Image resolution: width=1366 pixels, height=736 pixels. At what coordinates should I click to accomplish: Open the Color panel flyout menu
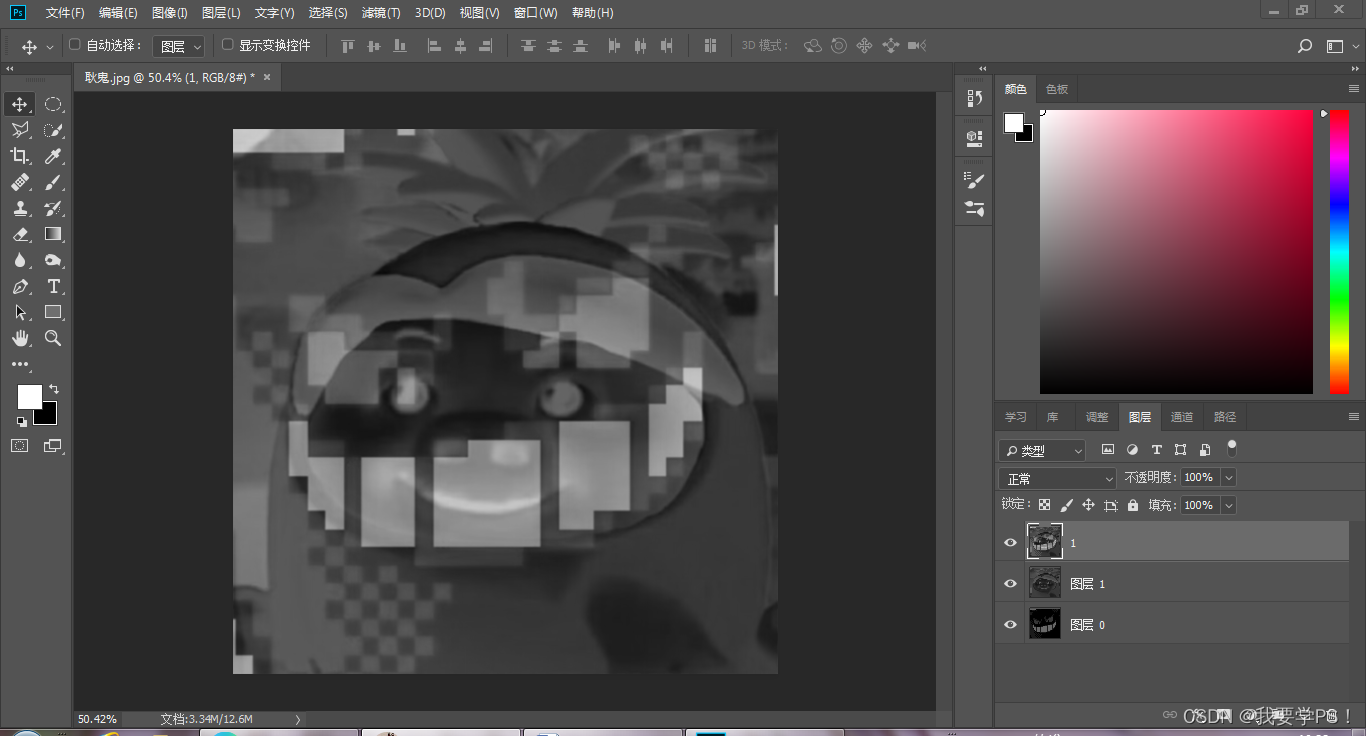pos(1354,89)
